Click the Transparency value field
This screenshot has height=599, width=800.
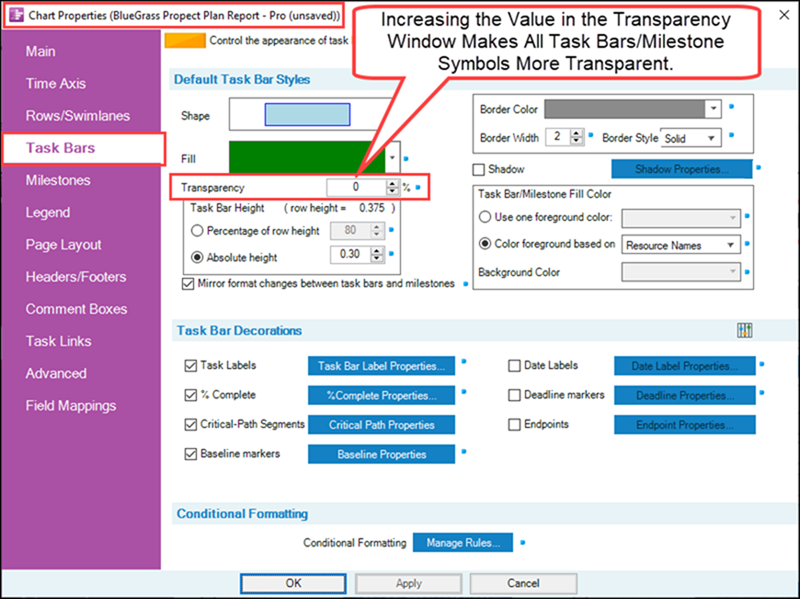coord(356,187)
